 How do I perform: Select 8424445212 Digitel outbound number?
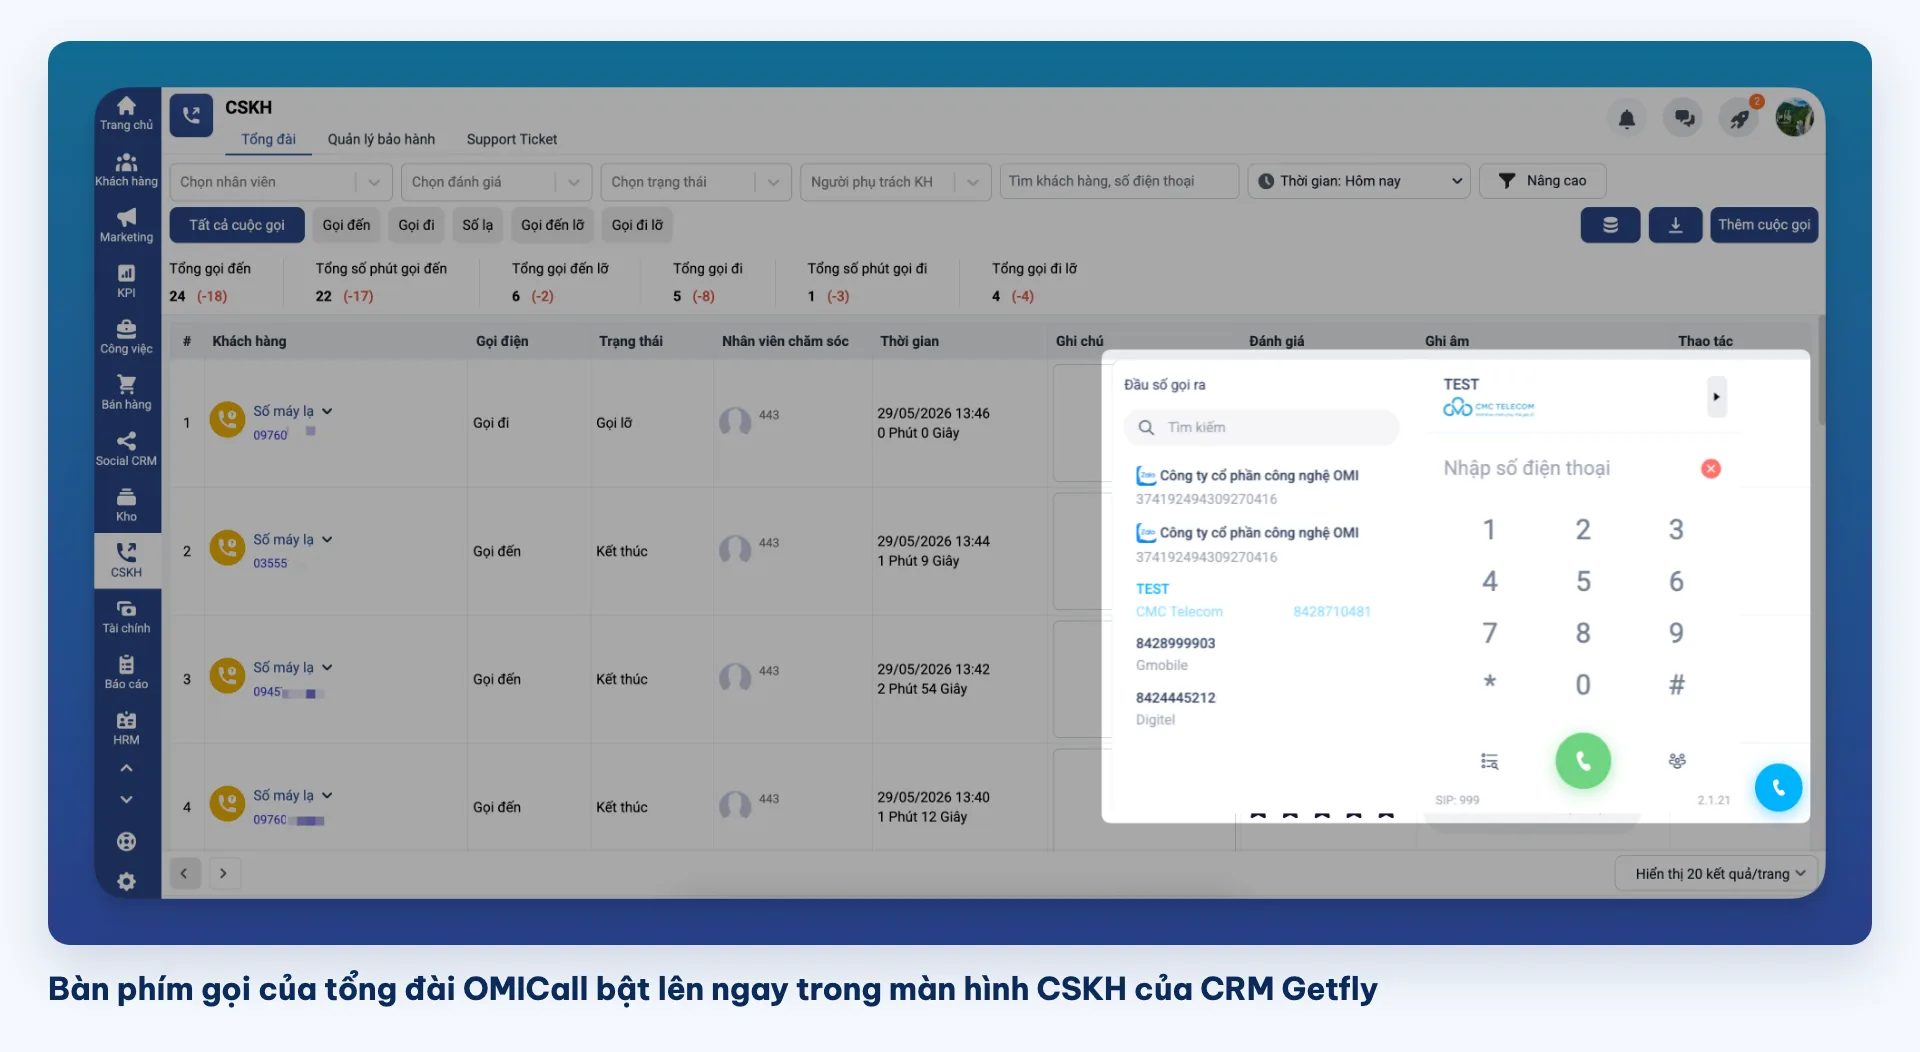[1260, 708]
